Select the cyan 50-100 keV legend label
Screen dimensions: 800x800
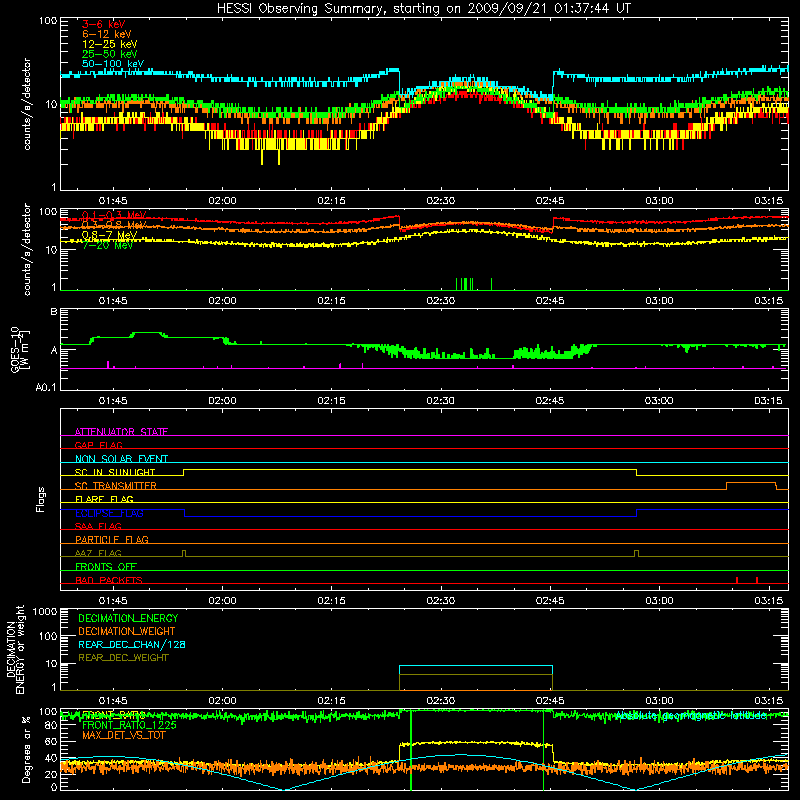[113, 64]
